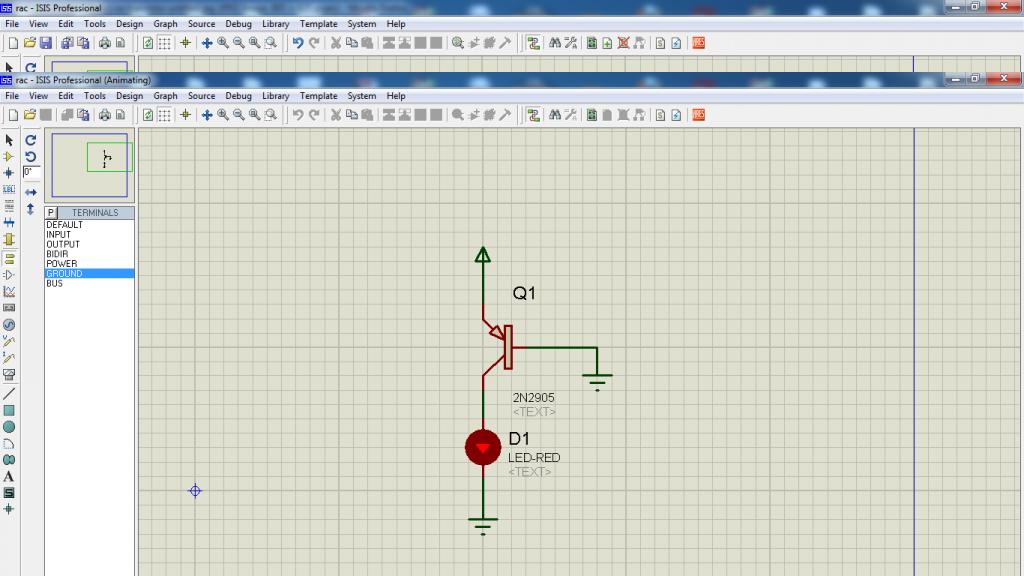
Task: Open Library menu in the Animating window
Action: (x=276, y=95)
